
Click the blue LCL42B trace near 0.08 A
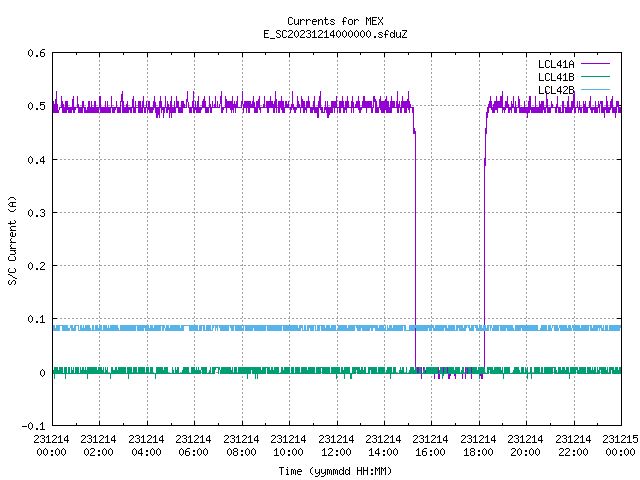[x=337, y=328]
